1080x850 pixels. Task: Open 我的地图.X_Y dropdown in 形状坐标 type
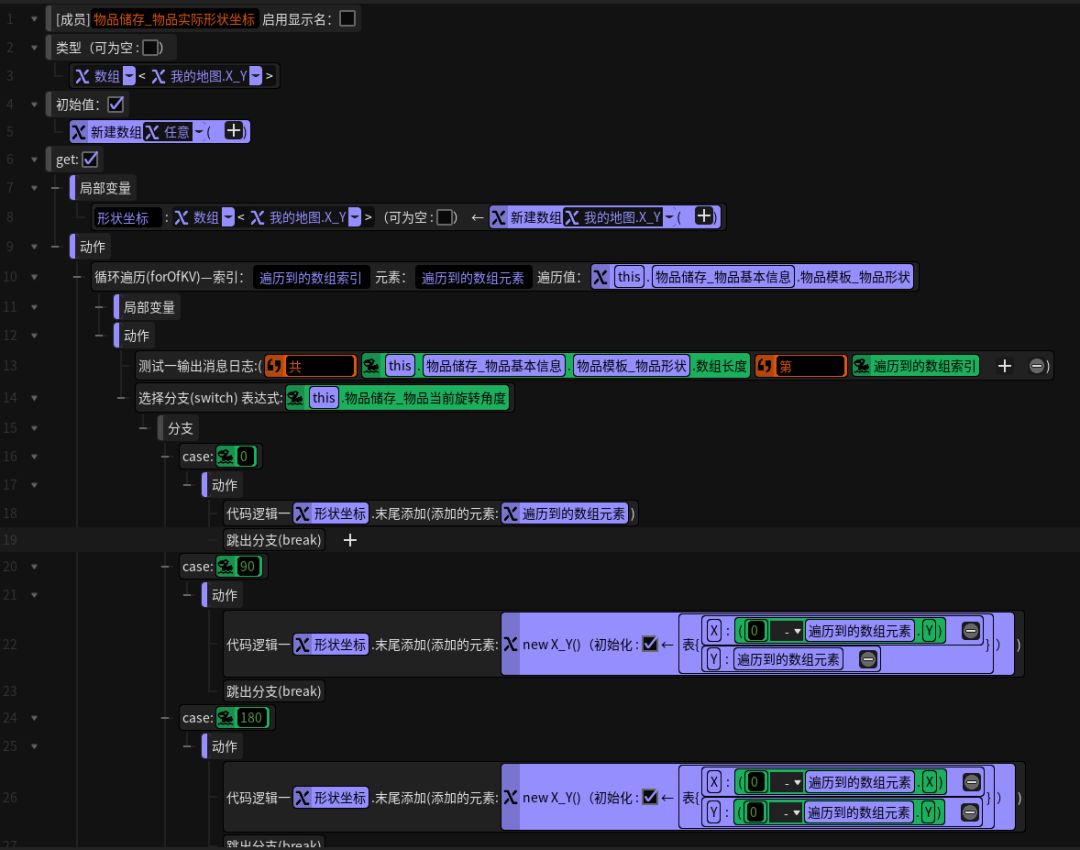[355, 218]
